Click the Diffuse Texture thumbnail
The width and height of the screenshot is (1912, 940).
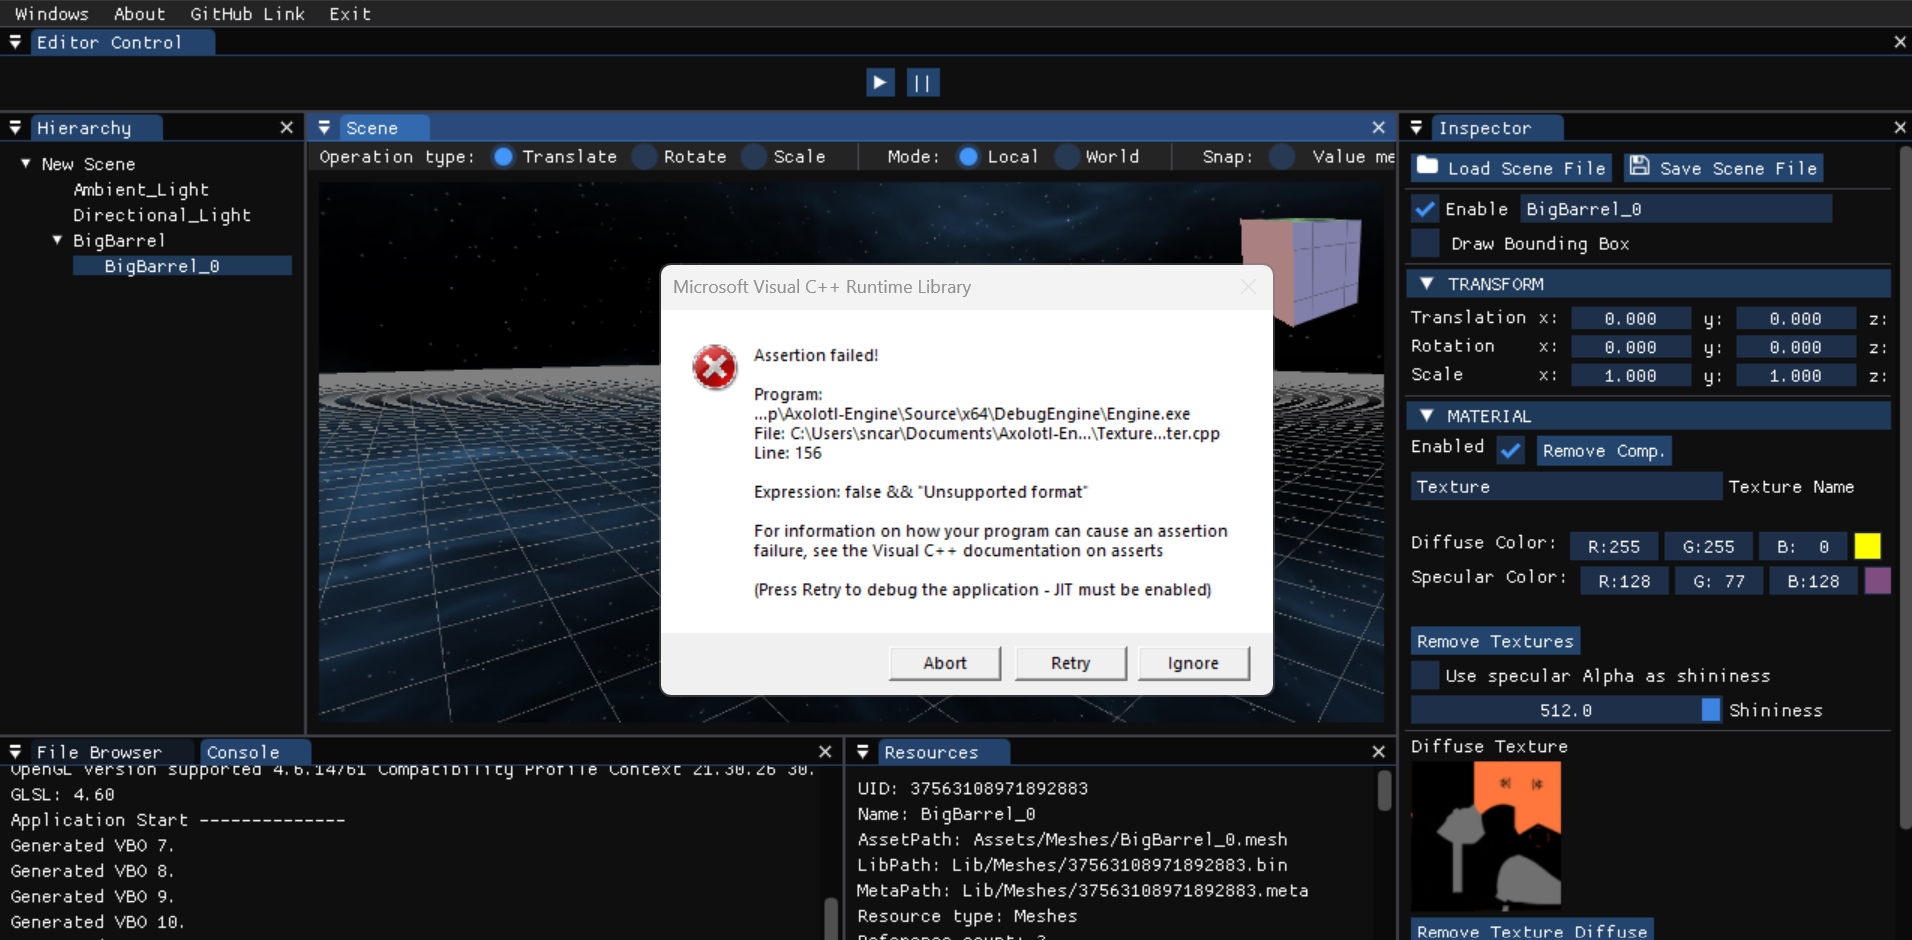click(1484, 833)
